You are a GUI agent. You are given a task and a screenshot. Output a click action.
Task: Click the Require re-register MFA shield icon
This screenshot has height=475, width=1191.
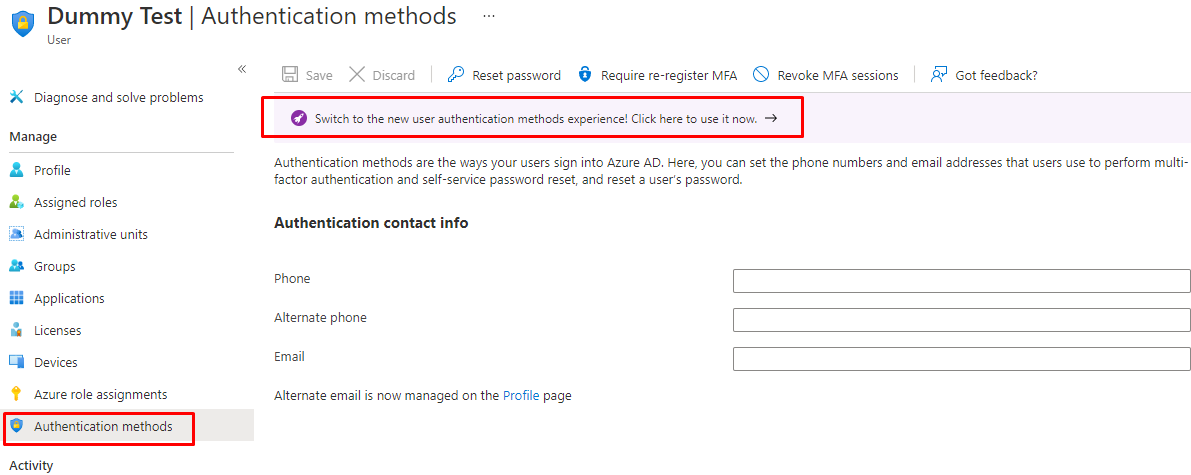pyautogui.click(x=585, y=75)
